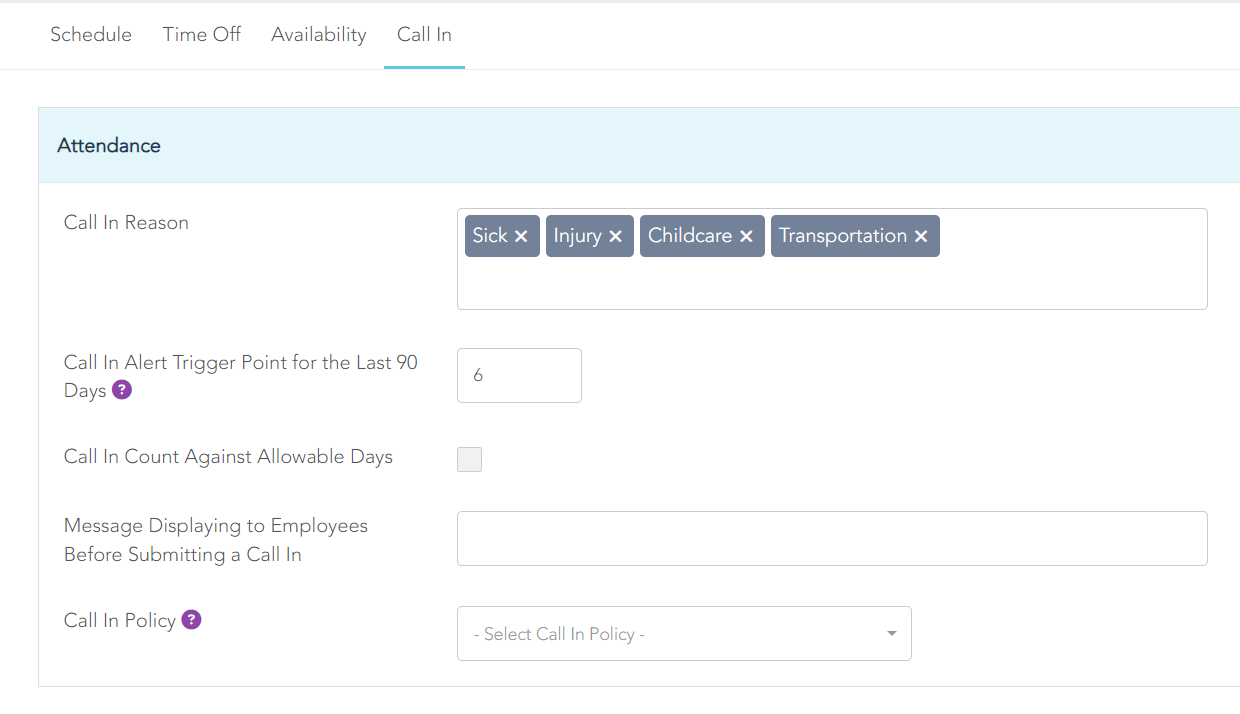Viewport: 1240px width, 714px height.
Task: Enable Call In Count Against Allowable Days checkbox
Action: click(x=469, y=459)
